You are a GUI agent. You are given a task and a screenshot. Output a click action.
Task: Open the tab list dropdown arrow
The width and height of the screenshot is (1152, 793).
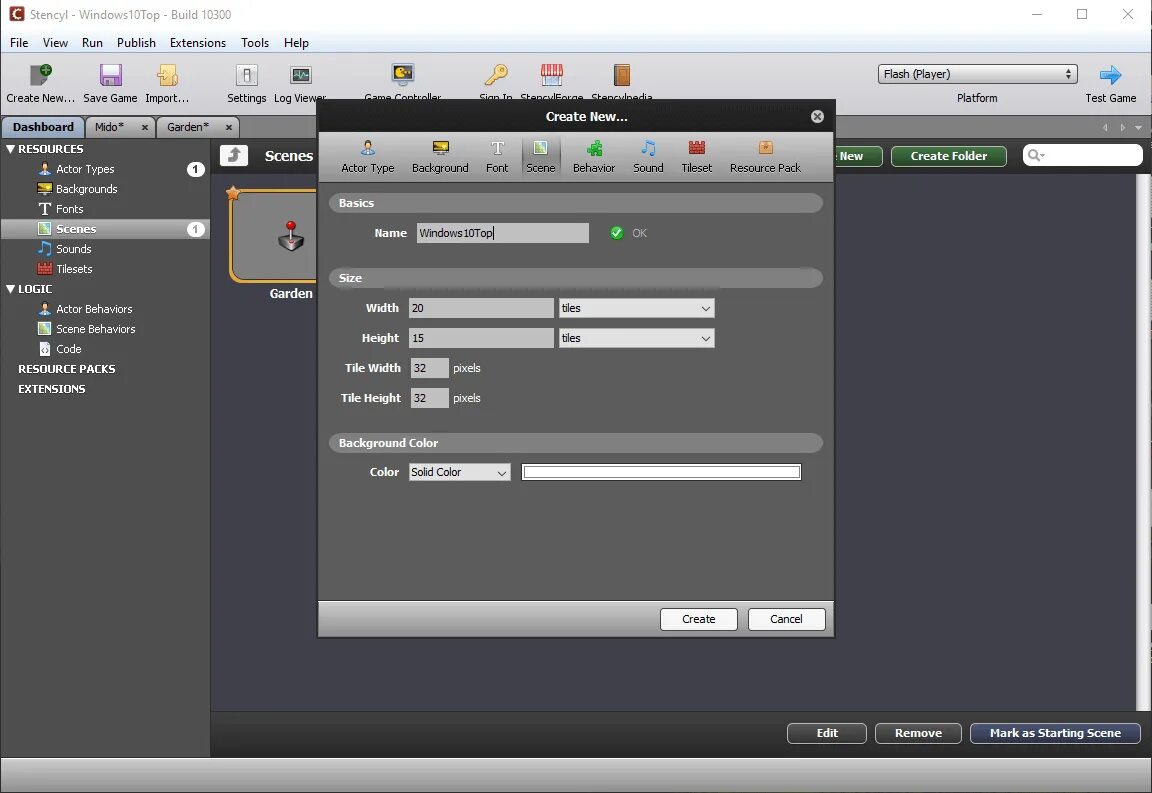click(x=1138, y=127)
